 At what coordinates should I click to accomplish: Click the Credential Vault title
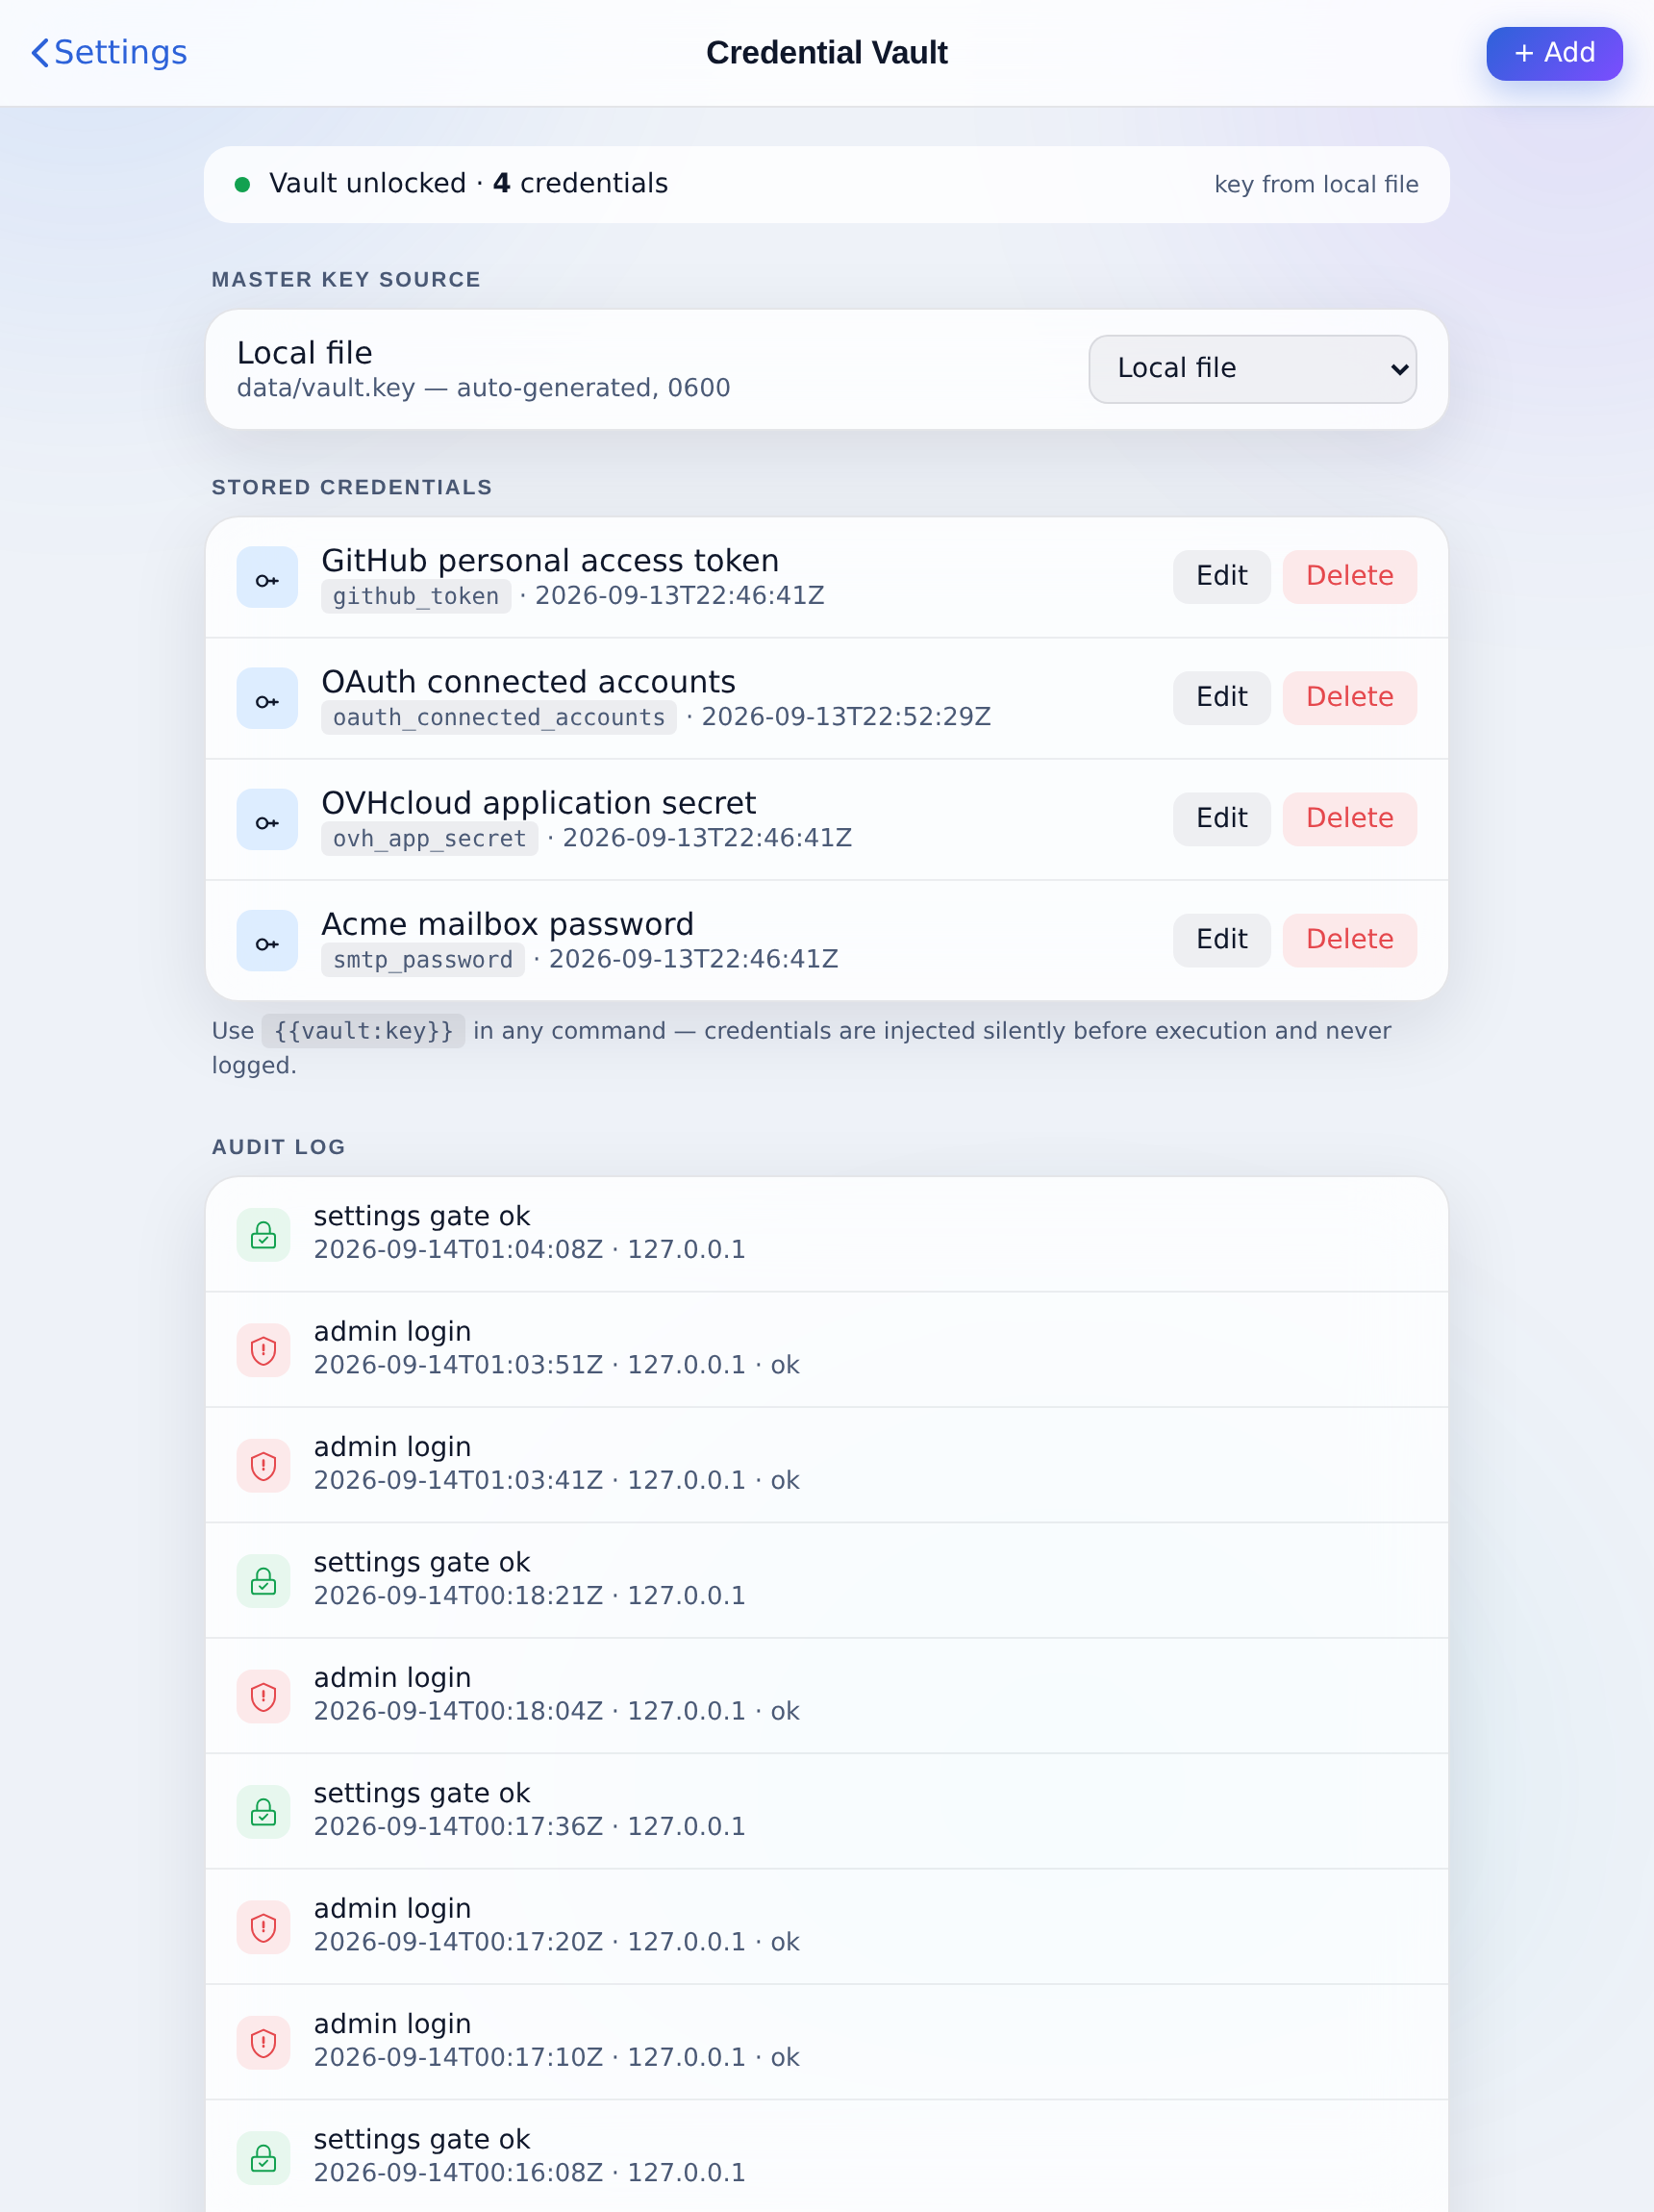pyautogui.click(x=827, y=52)
